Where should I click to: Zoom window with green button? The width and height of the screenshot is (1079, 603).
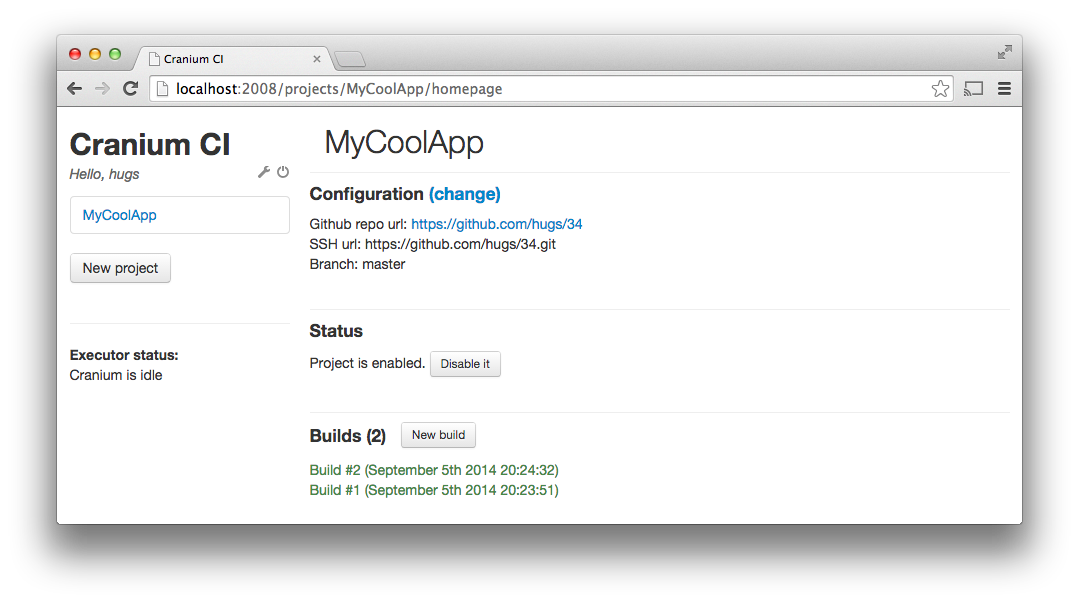pos(115,54)
